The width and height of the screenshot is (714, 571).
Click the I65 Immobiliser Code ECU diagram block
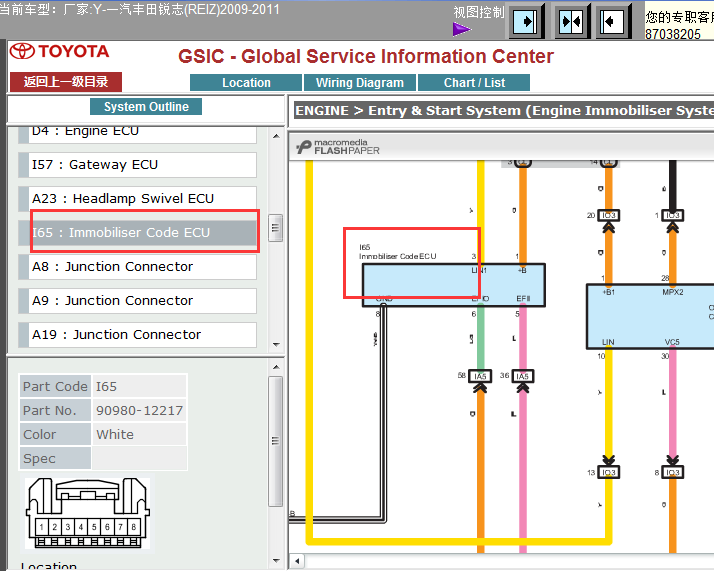(x=454, y=285)
